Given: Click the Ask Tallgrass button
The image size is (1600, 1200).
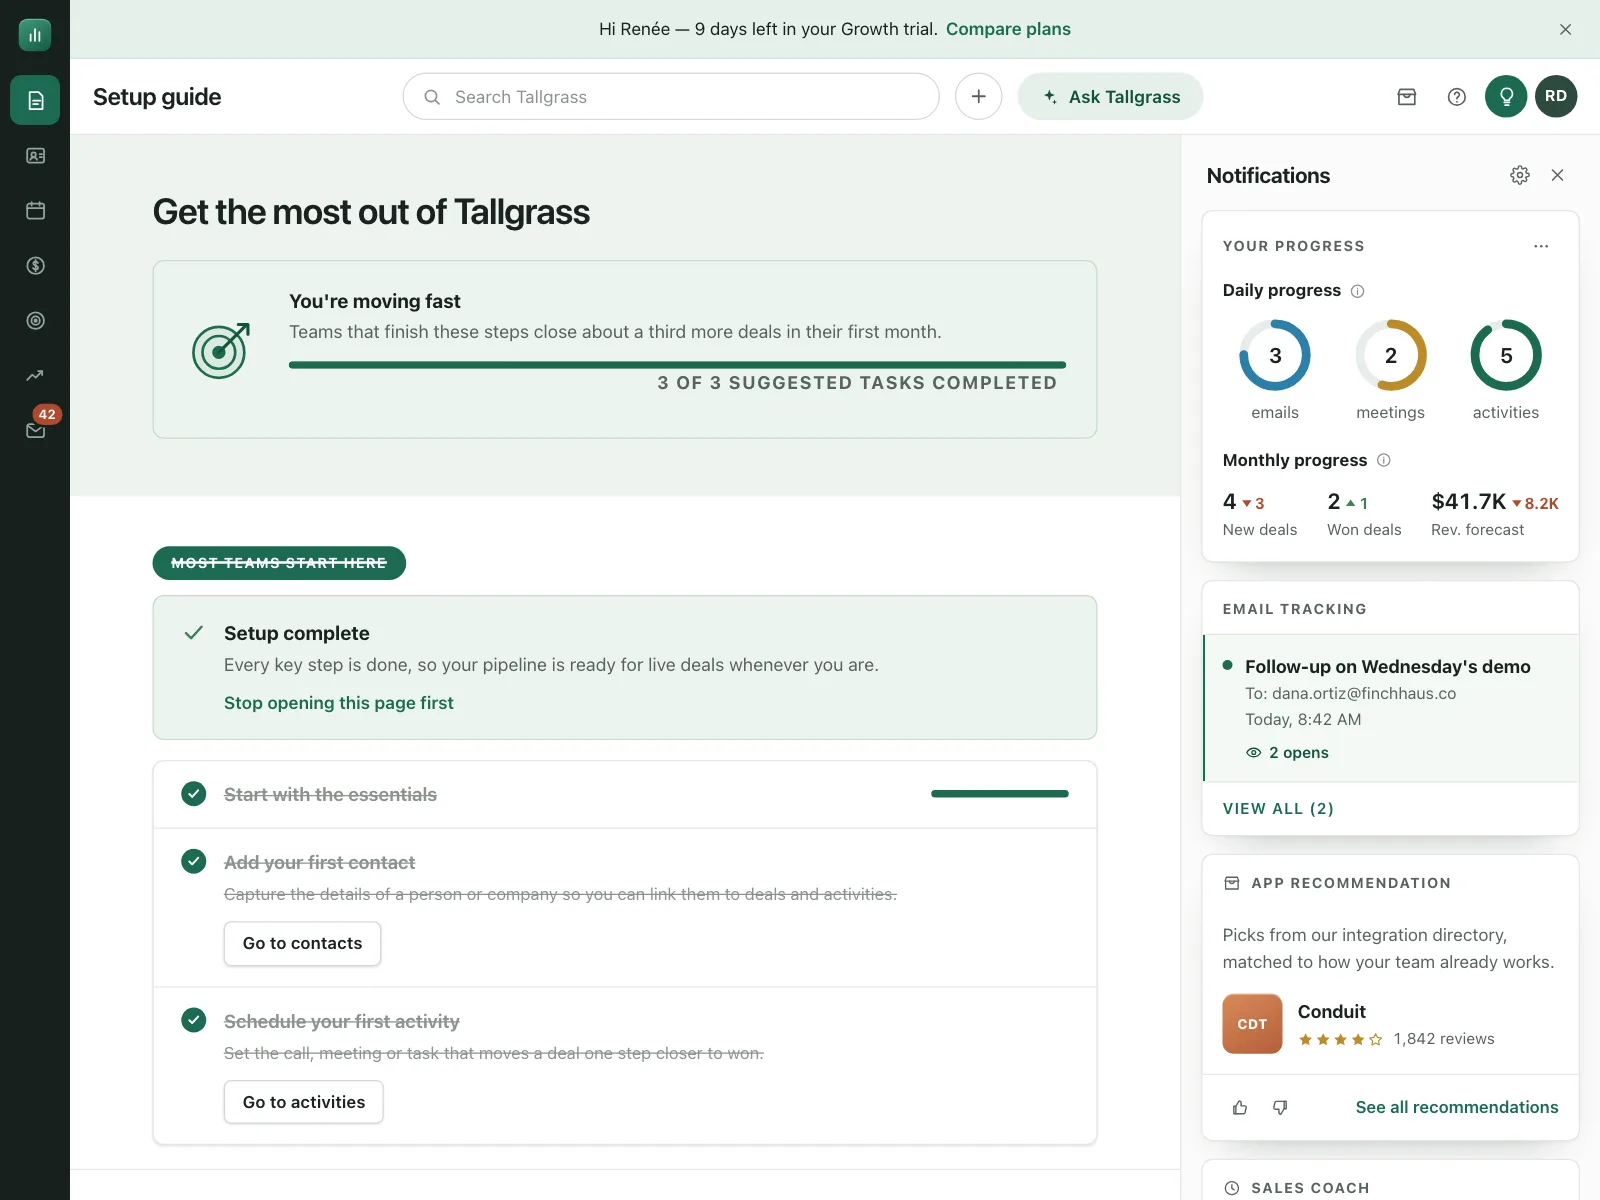Looking at the screenshot, I should (x=1110, y=96).
